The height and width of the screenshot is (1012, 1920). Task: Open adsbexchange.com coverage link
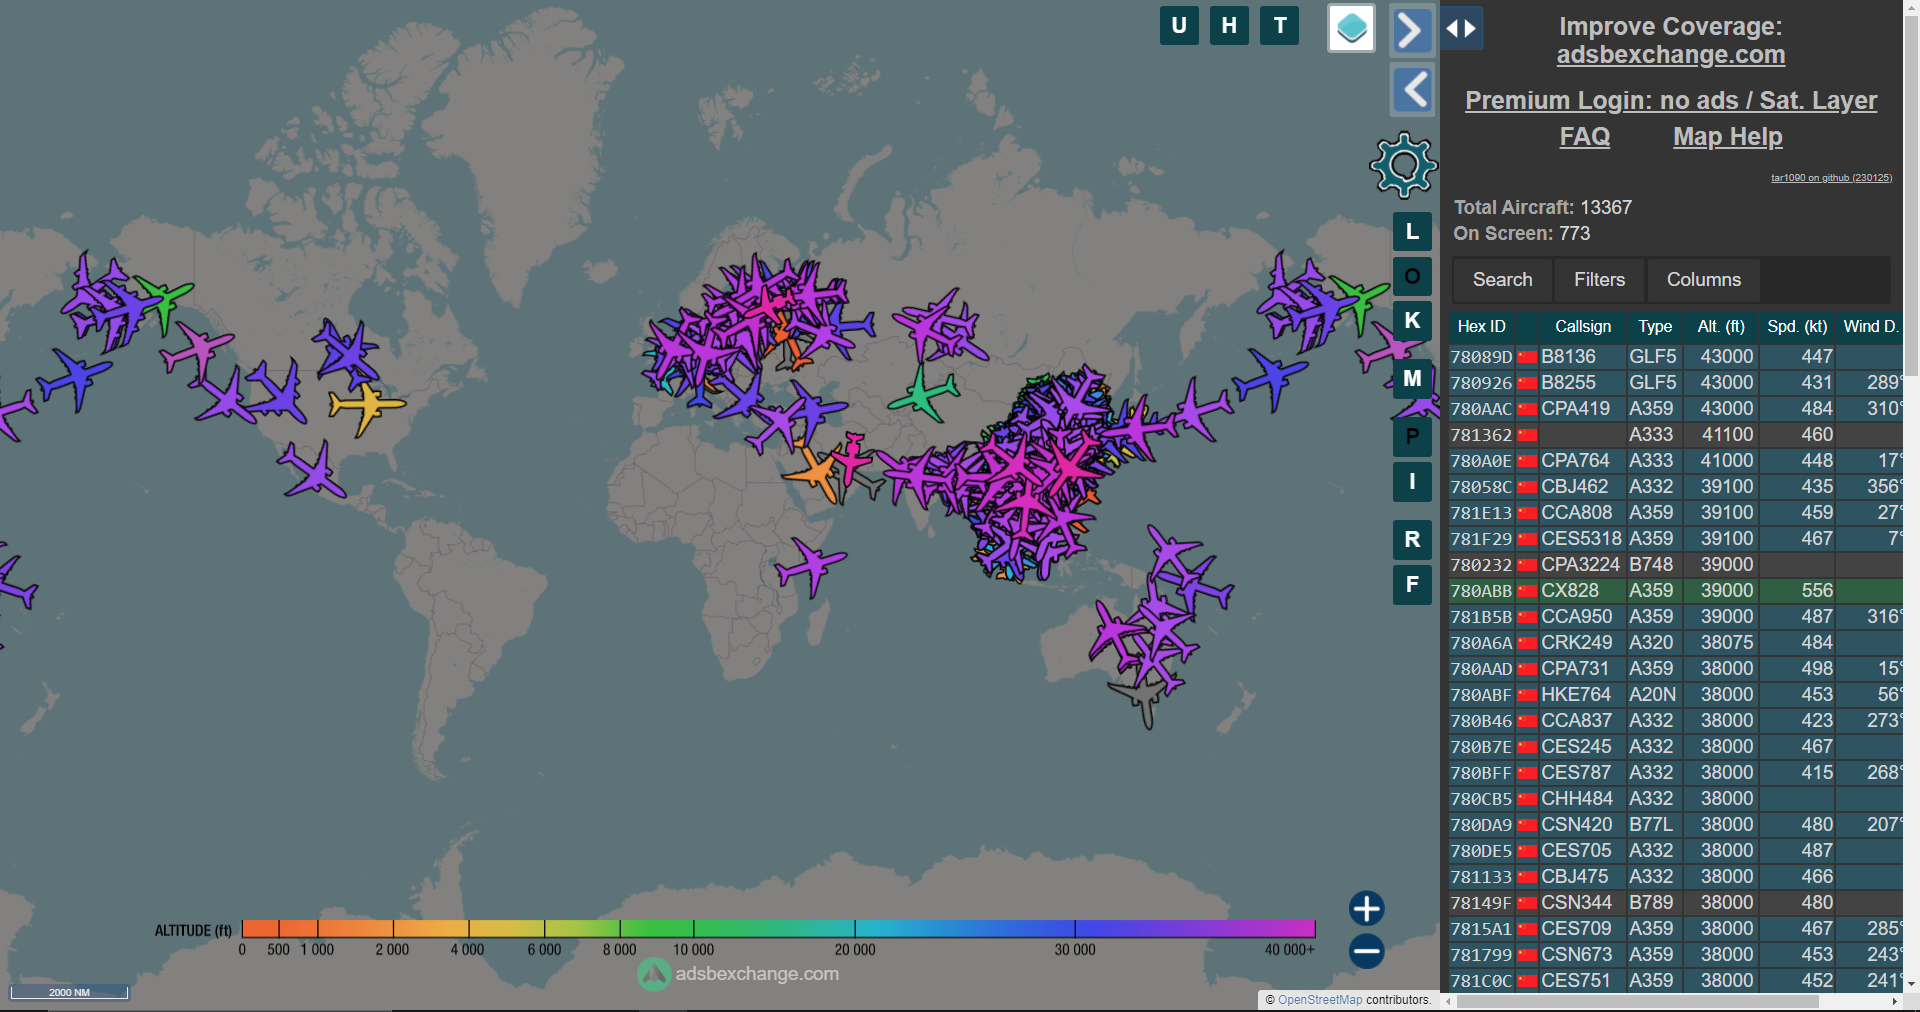[1670, 55]
